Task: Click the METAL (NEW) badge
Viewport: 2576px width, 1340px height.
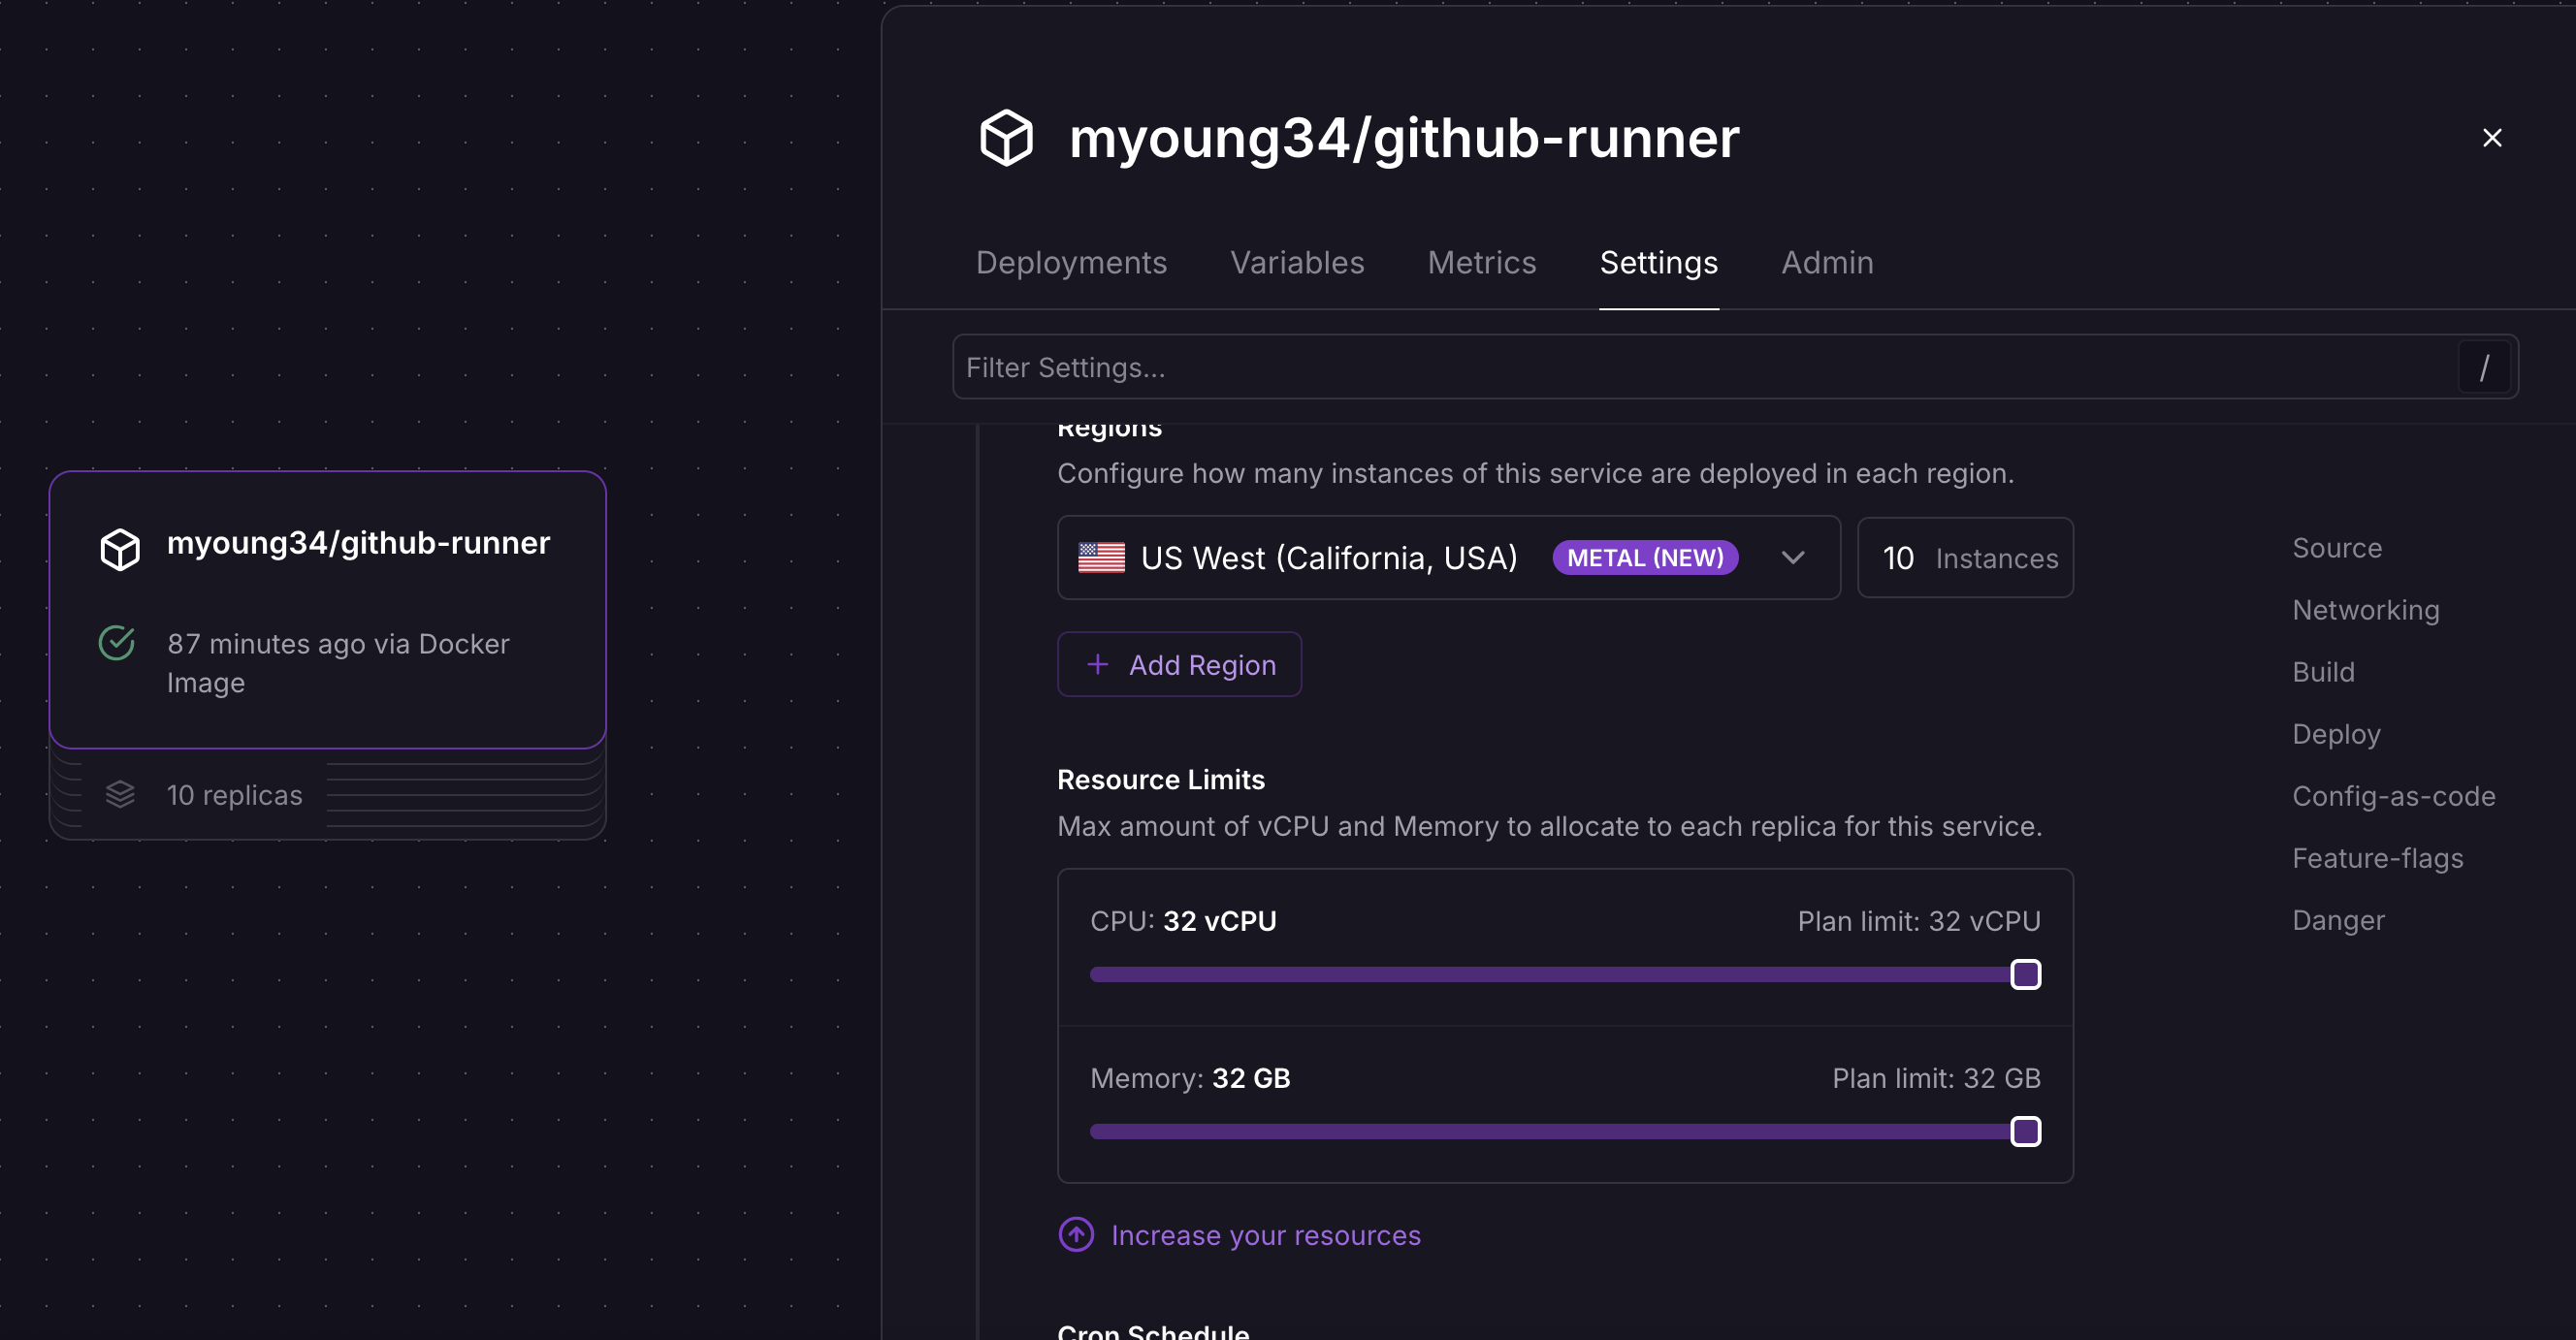Action: [1645, 558]
